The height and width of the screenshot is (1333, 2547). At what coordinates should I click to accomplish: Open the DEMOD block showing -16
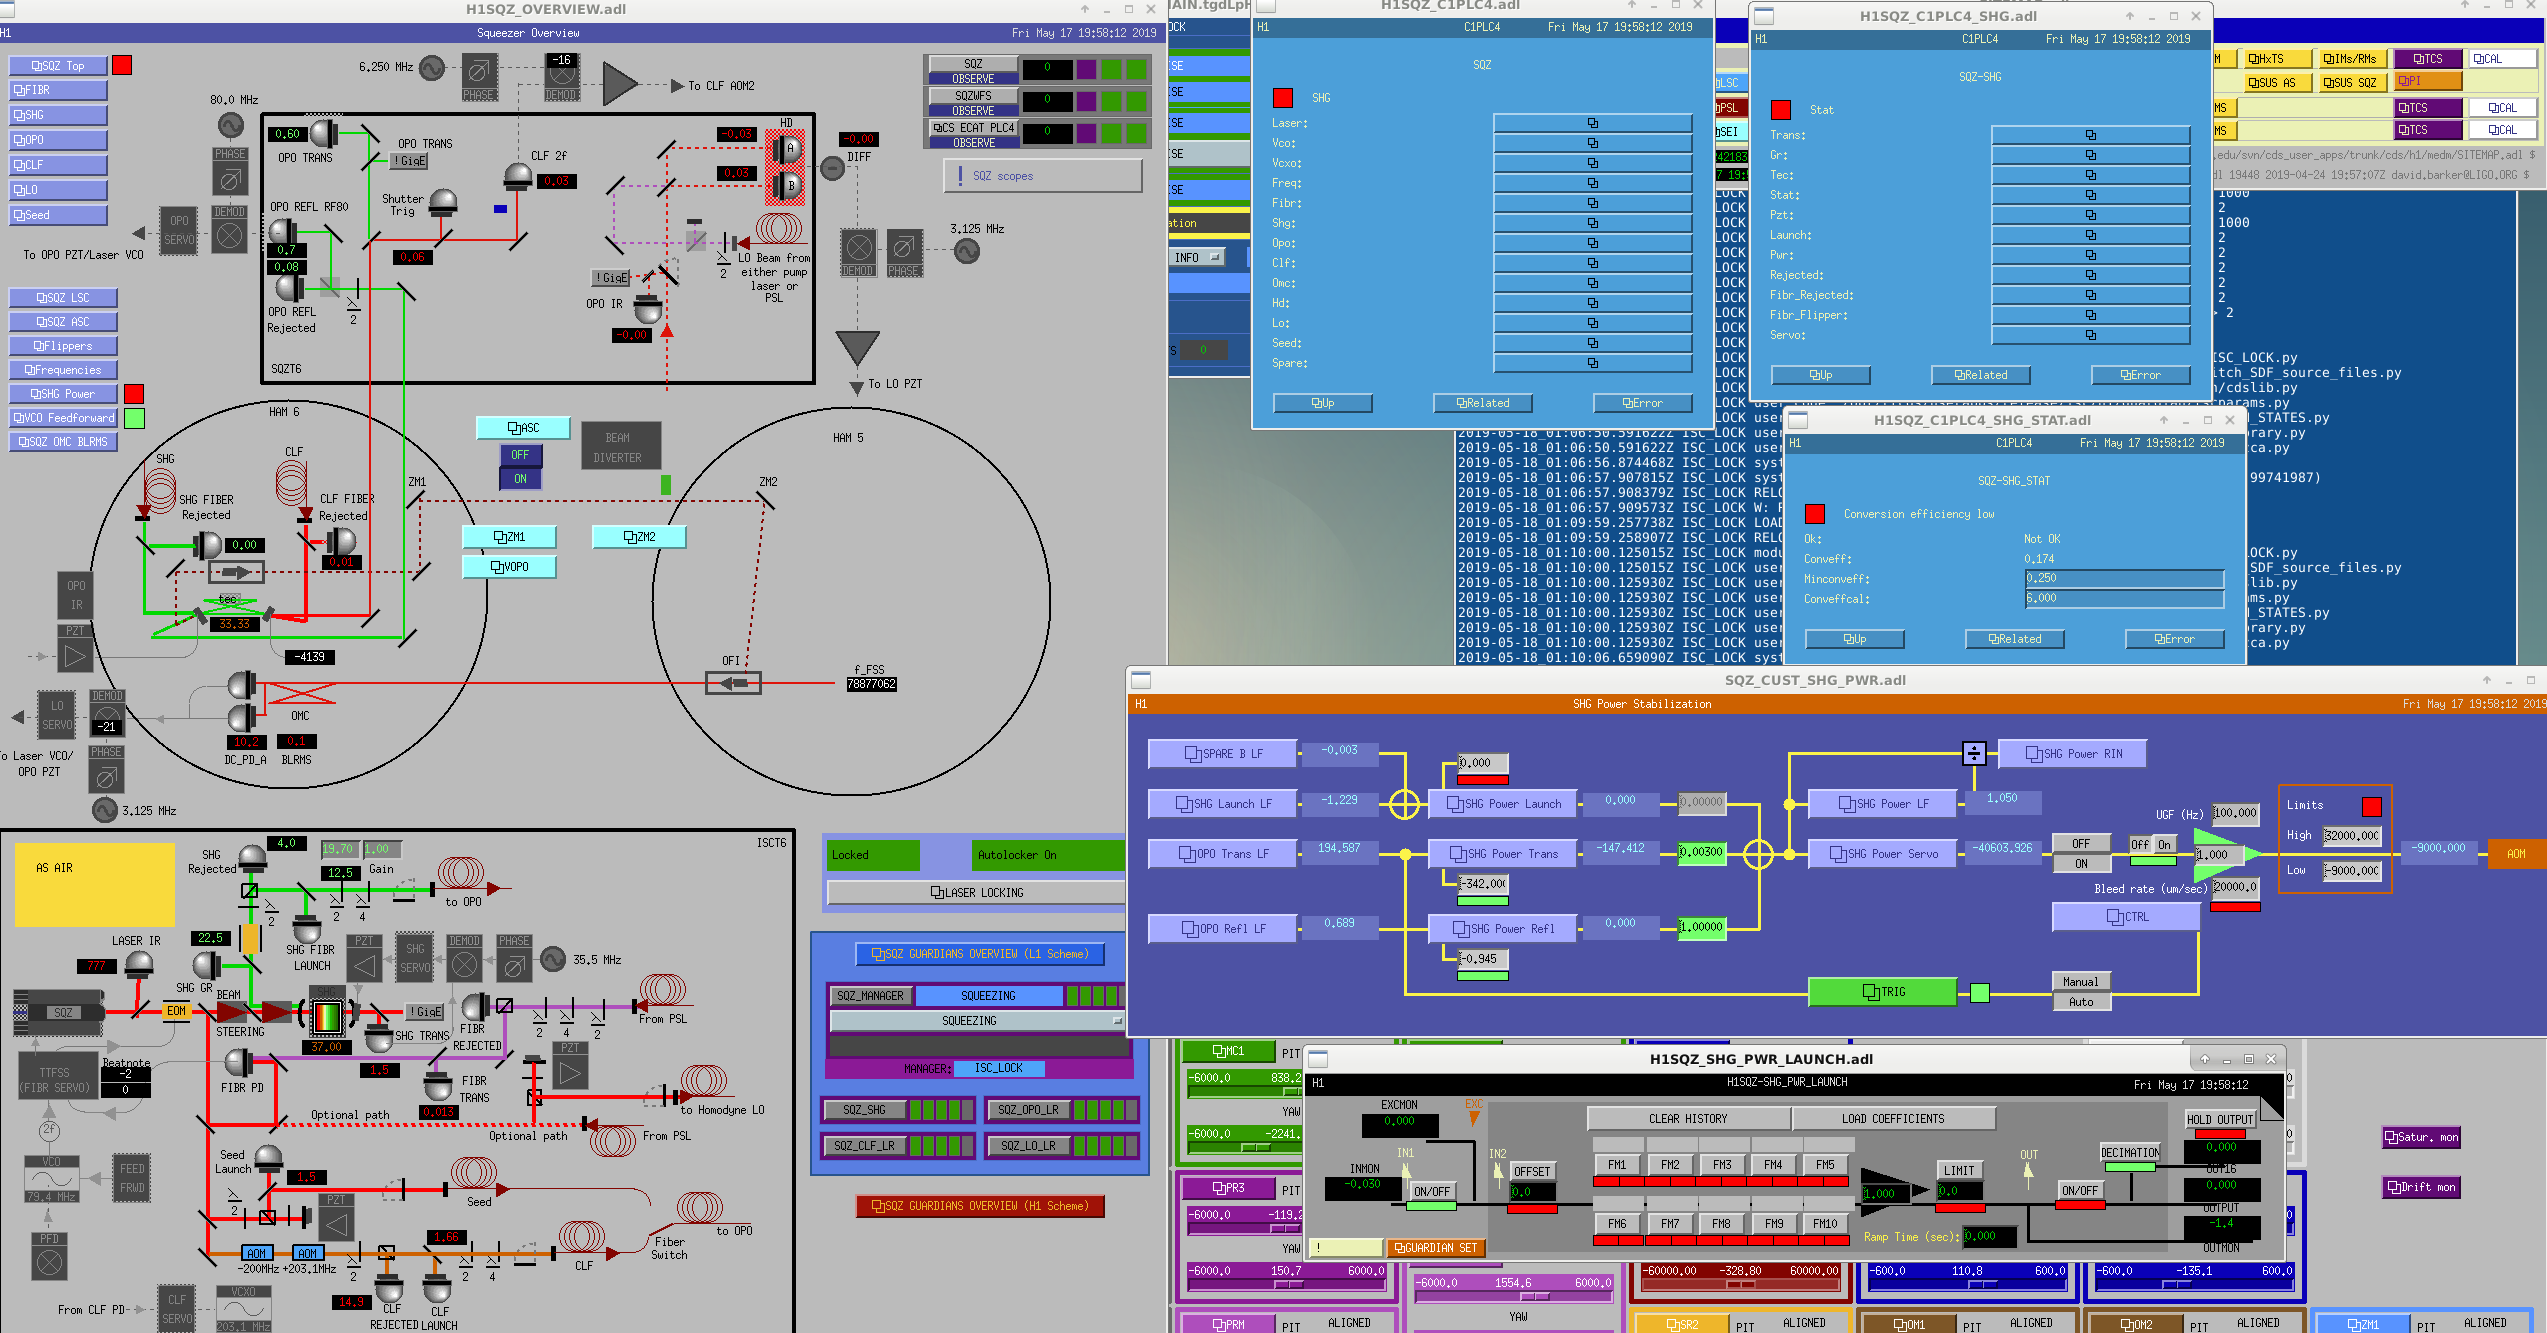click(562, 78)
